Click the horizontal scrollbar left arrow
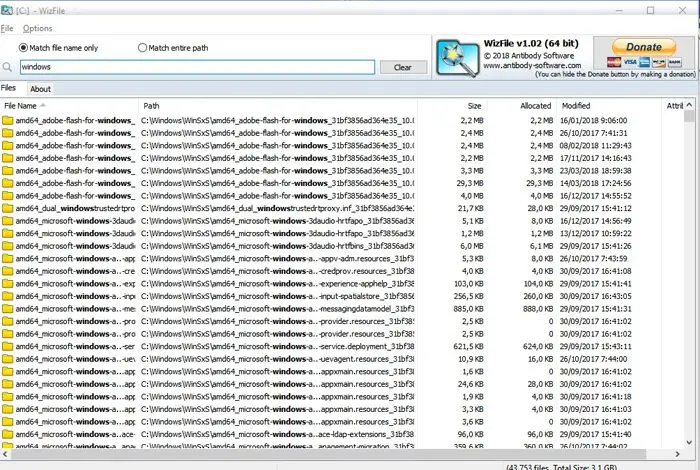Image resolution: width=700 pixels, height=470 pixels. coord(5,454)
